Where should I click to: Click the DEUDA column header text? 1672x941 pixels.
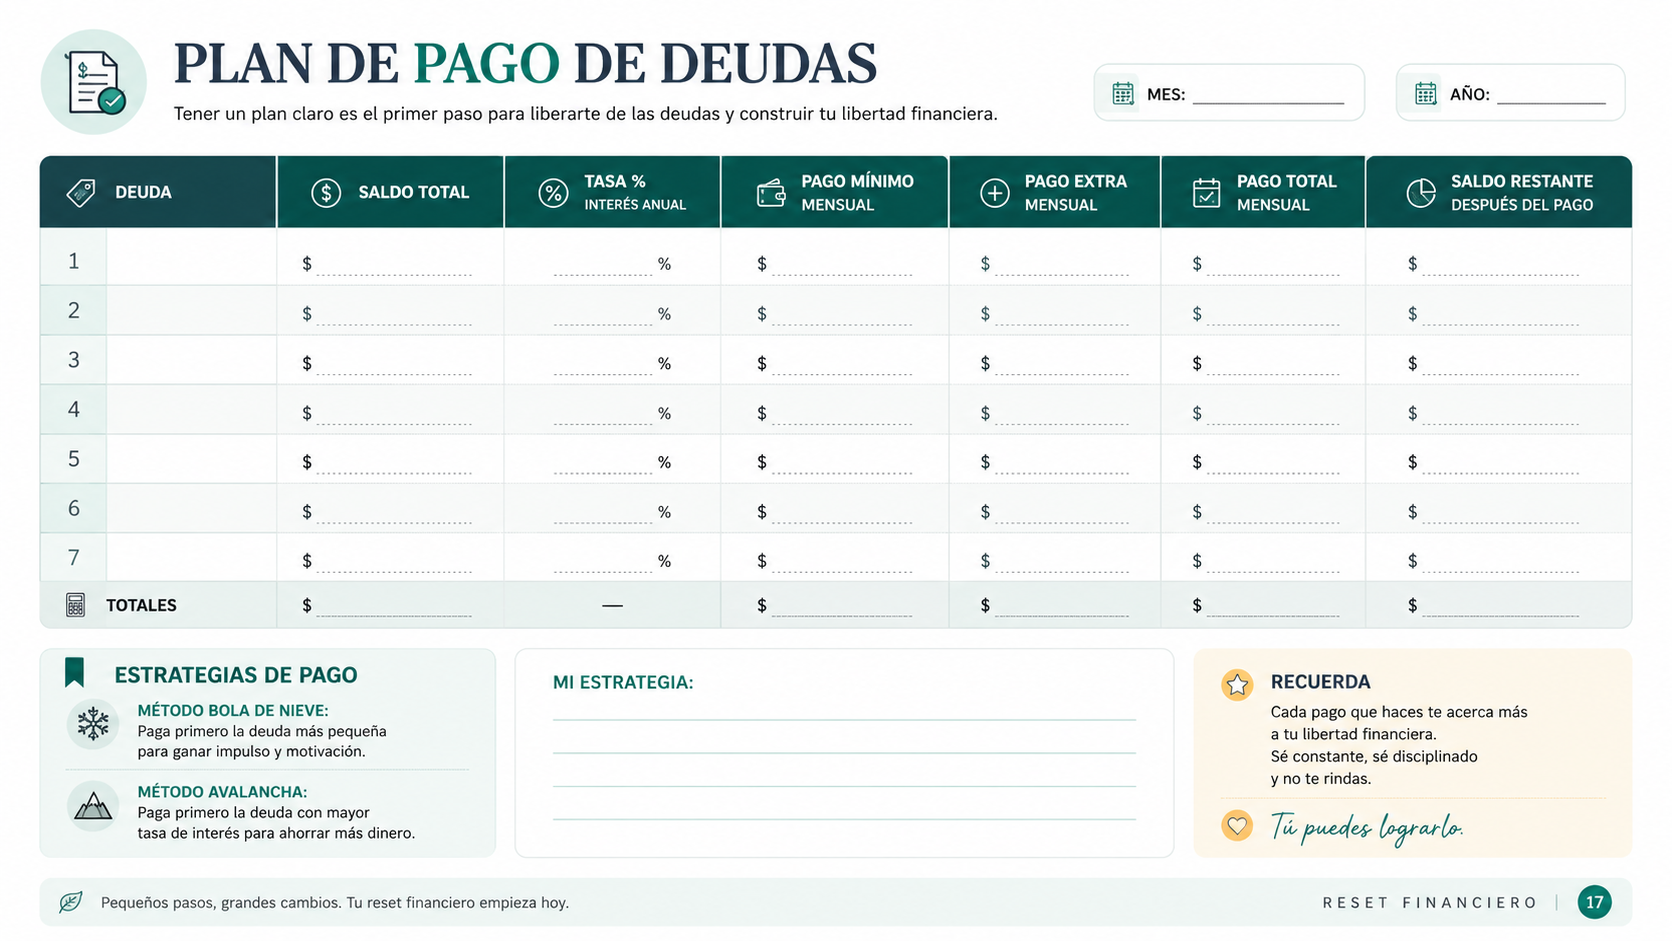(143, 192)
